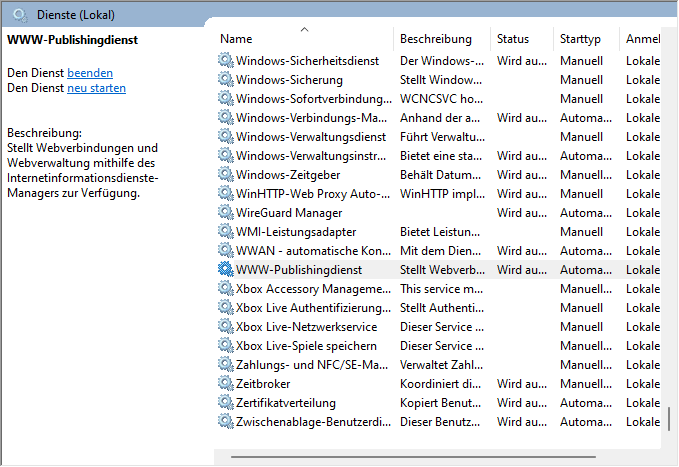This screenshot has height=467, width=679.
Task: Click the sort arrow above the Name column
Action: (x=304, y=29)
